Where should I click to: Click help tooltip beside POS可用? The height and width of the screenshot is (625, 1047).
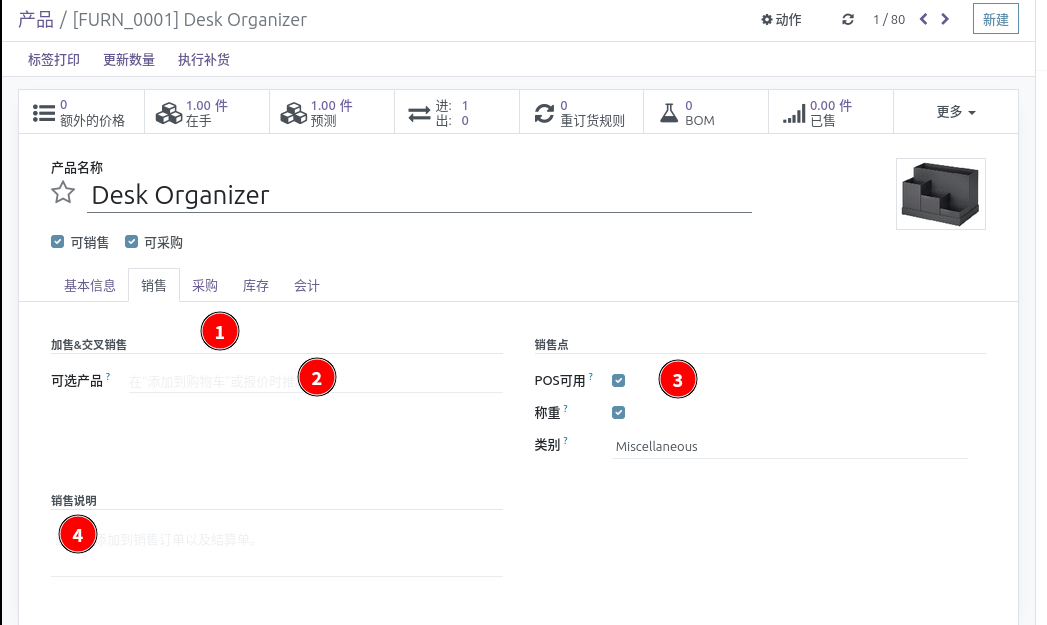coord(591,377)
